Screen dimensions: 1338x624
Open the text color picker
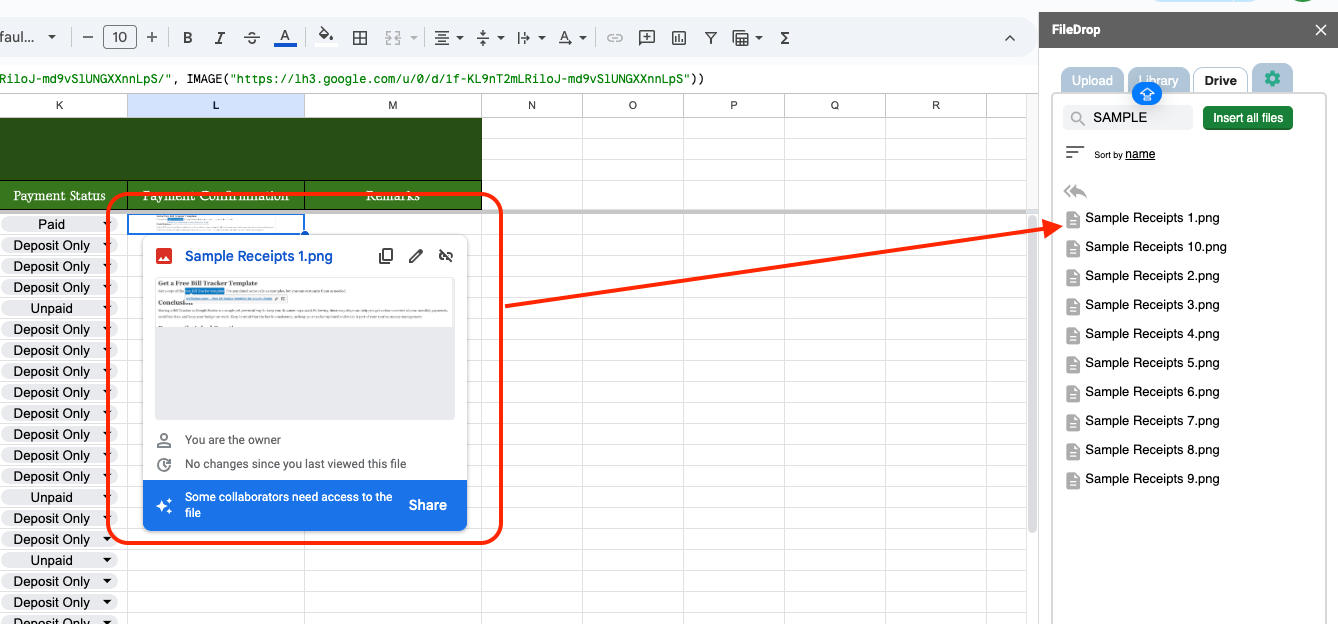click(285, 38)
